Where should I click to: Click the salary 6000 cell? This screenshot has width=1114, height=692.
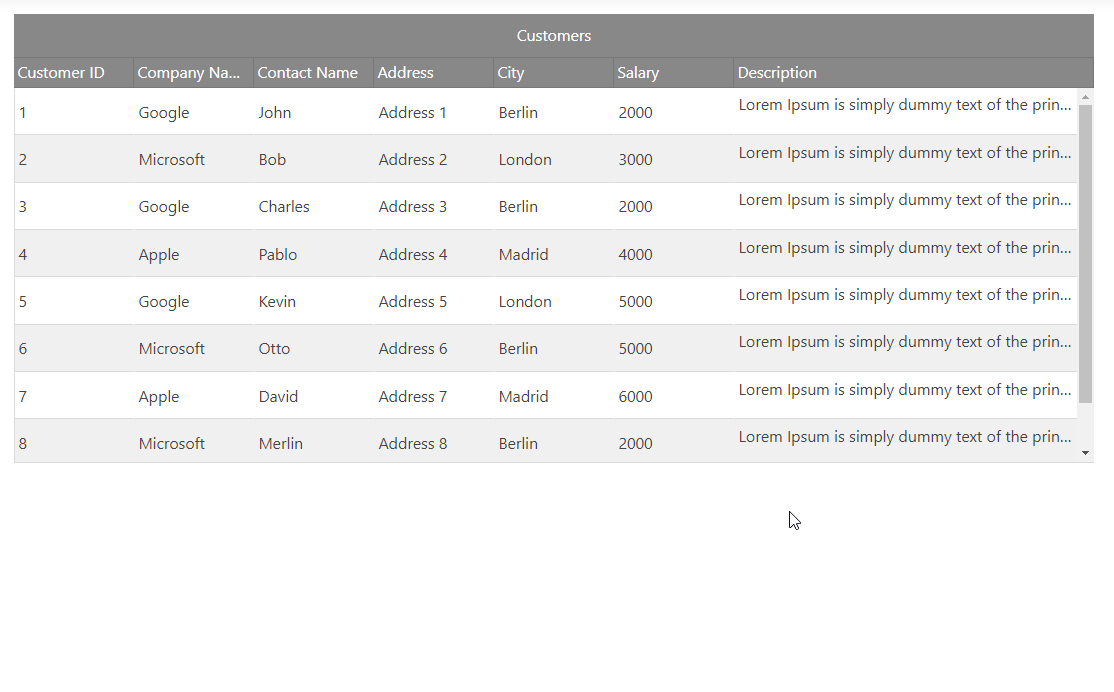click(635, 397)
